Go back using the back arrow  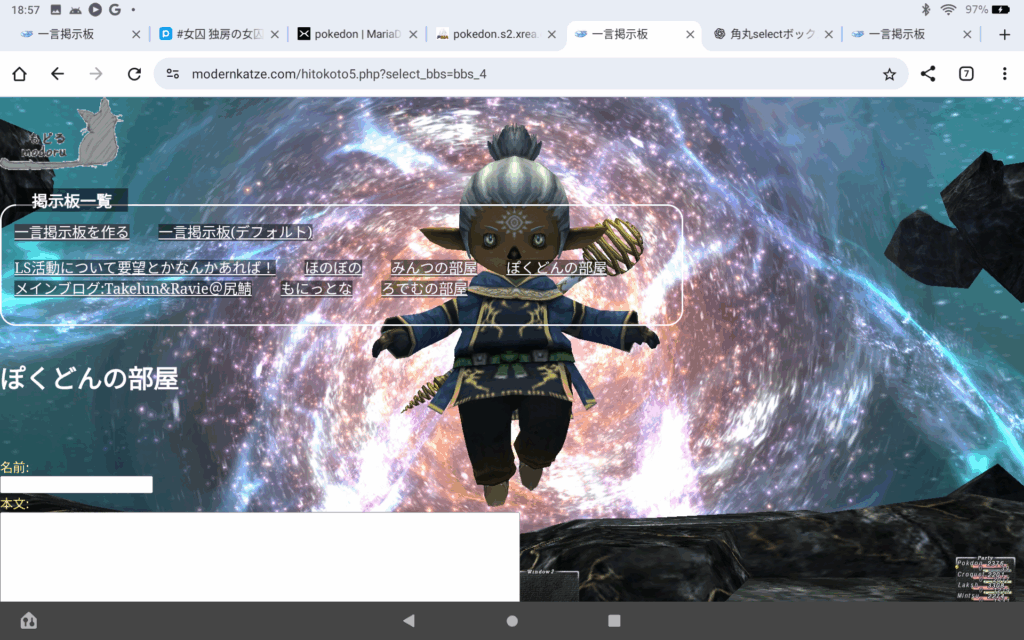click(57, 74)
